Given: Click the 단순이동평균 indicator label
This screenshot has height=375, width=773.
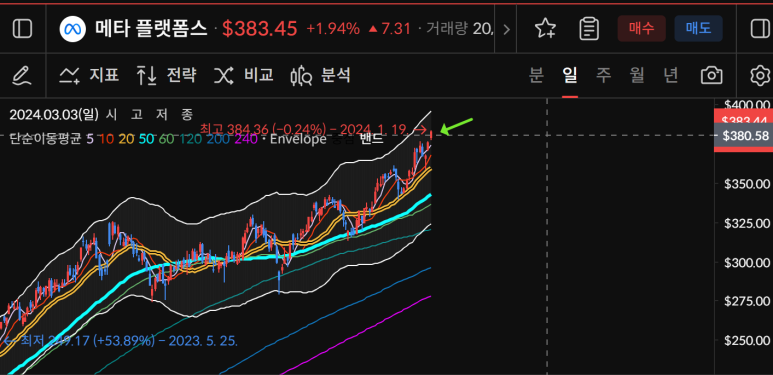Looking at the screenshot, I should (x=46, y=139).
